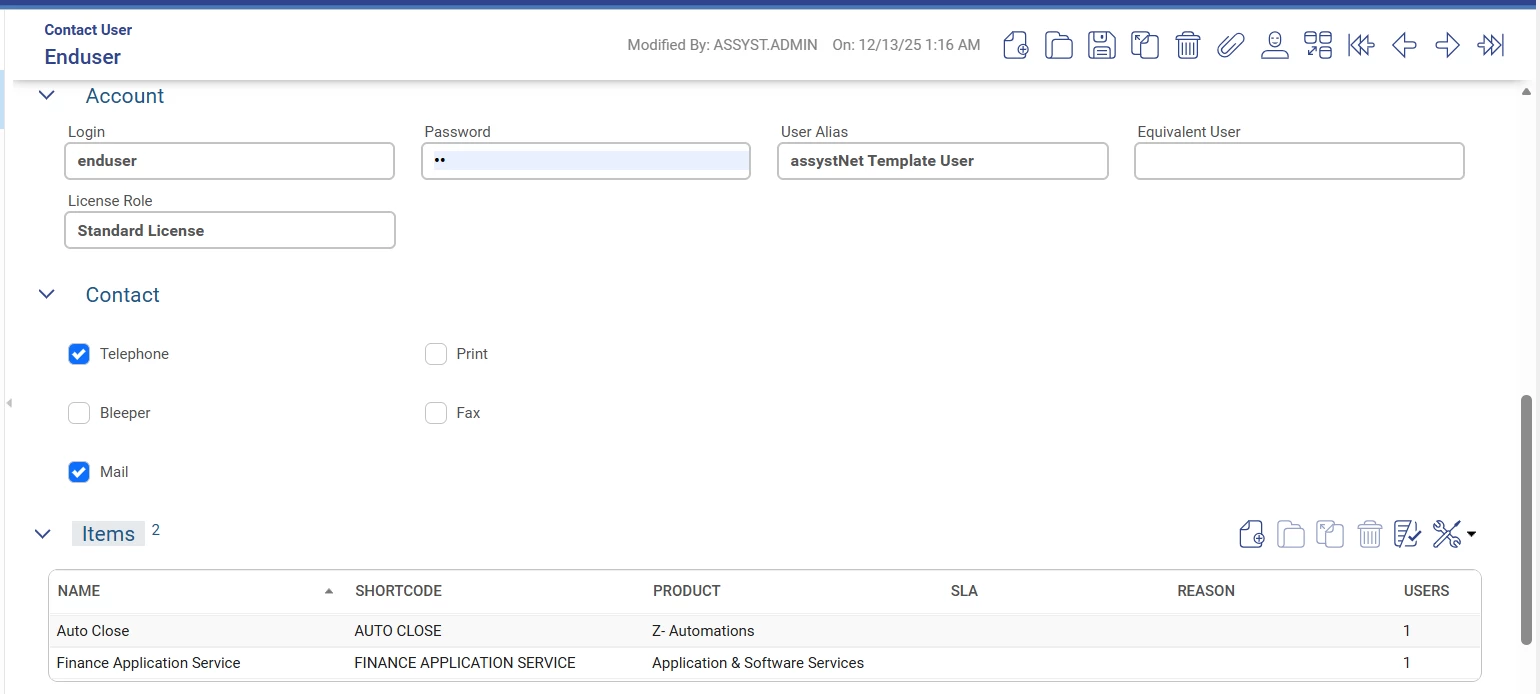Open the License Role field

click(x=230, y=230)
